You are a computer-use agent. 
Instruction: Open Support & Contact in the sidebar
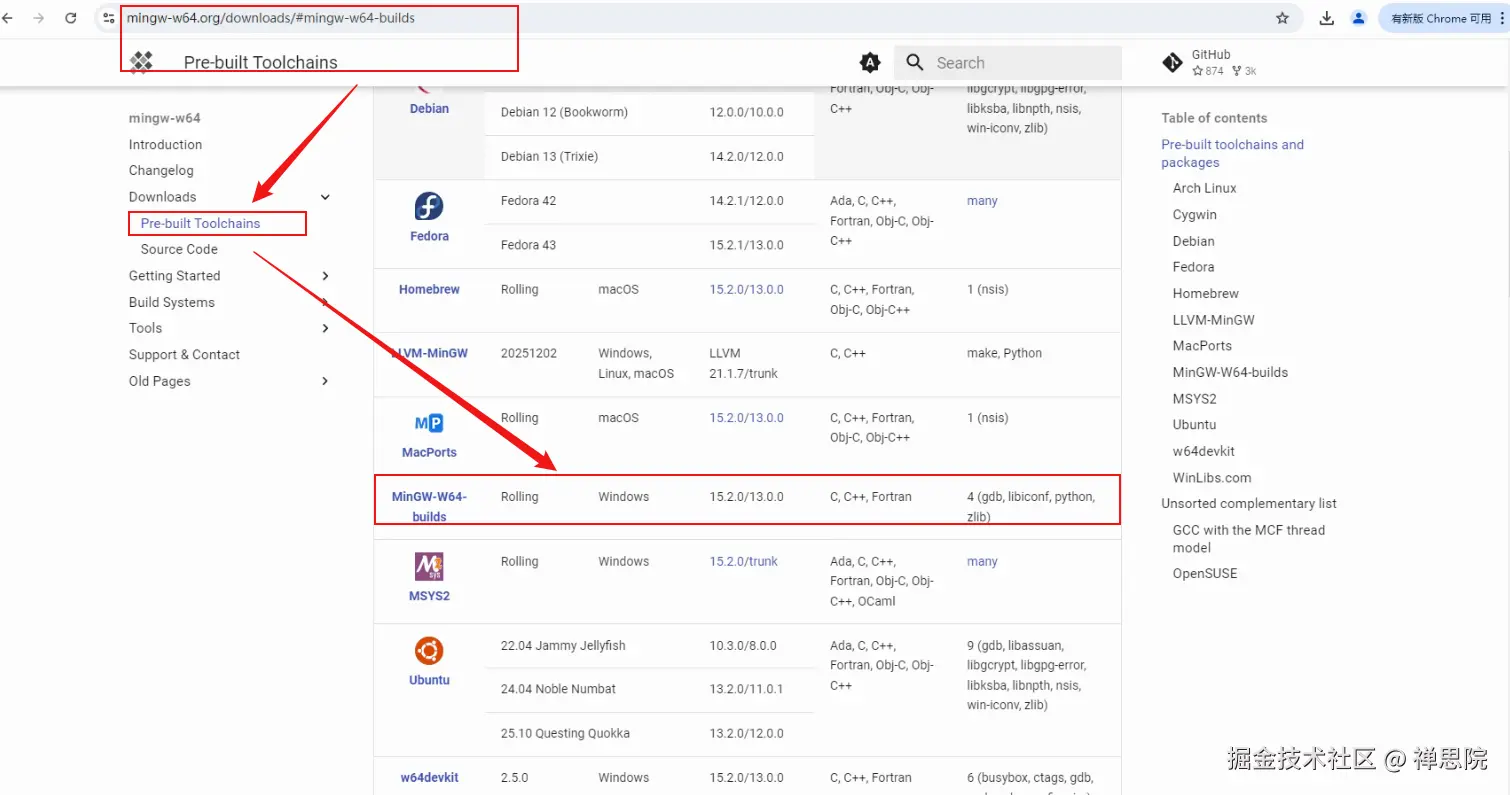(184, 355)
